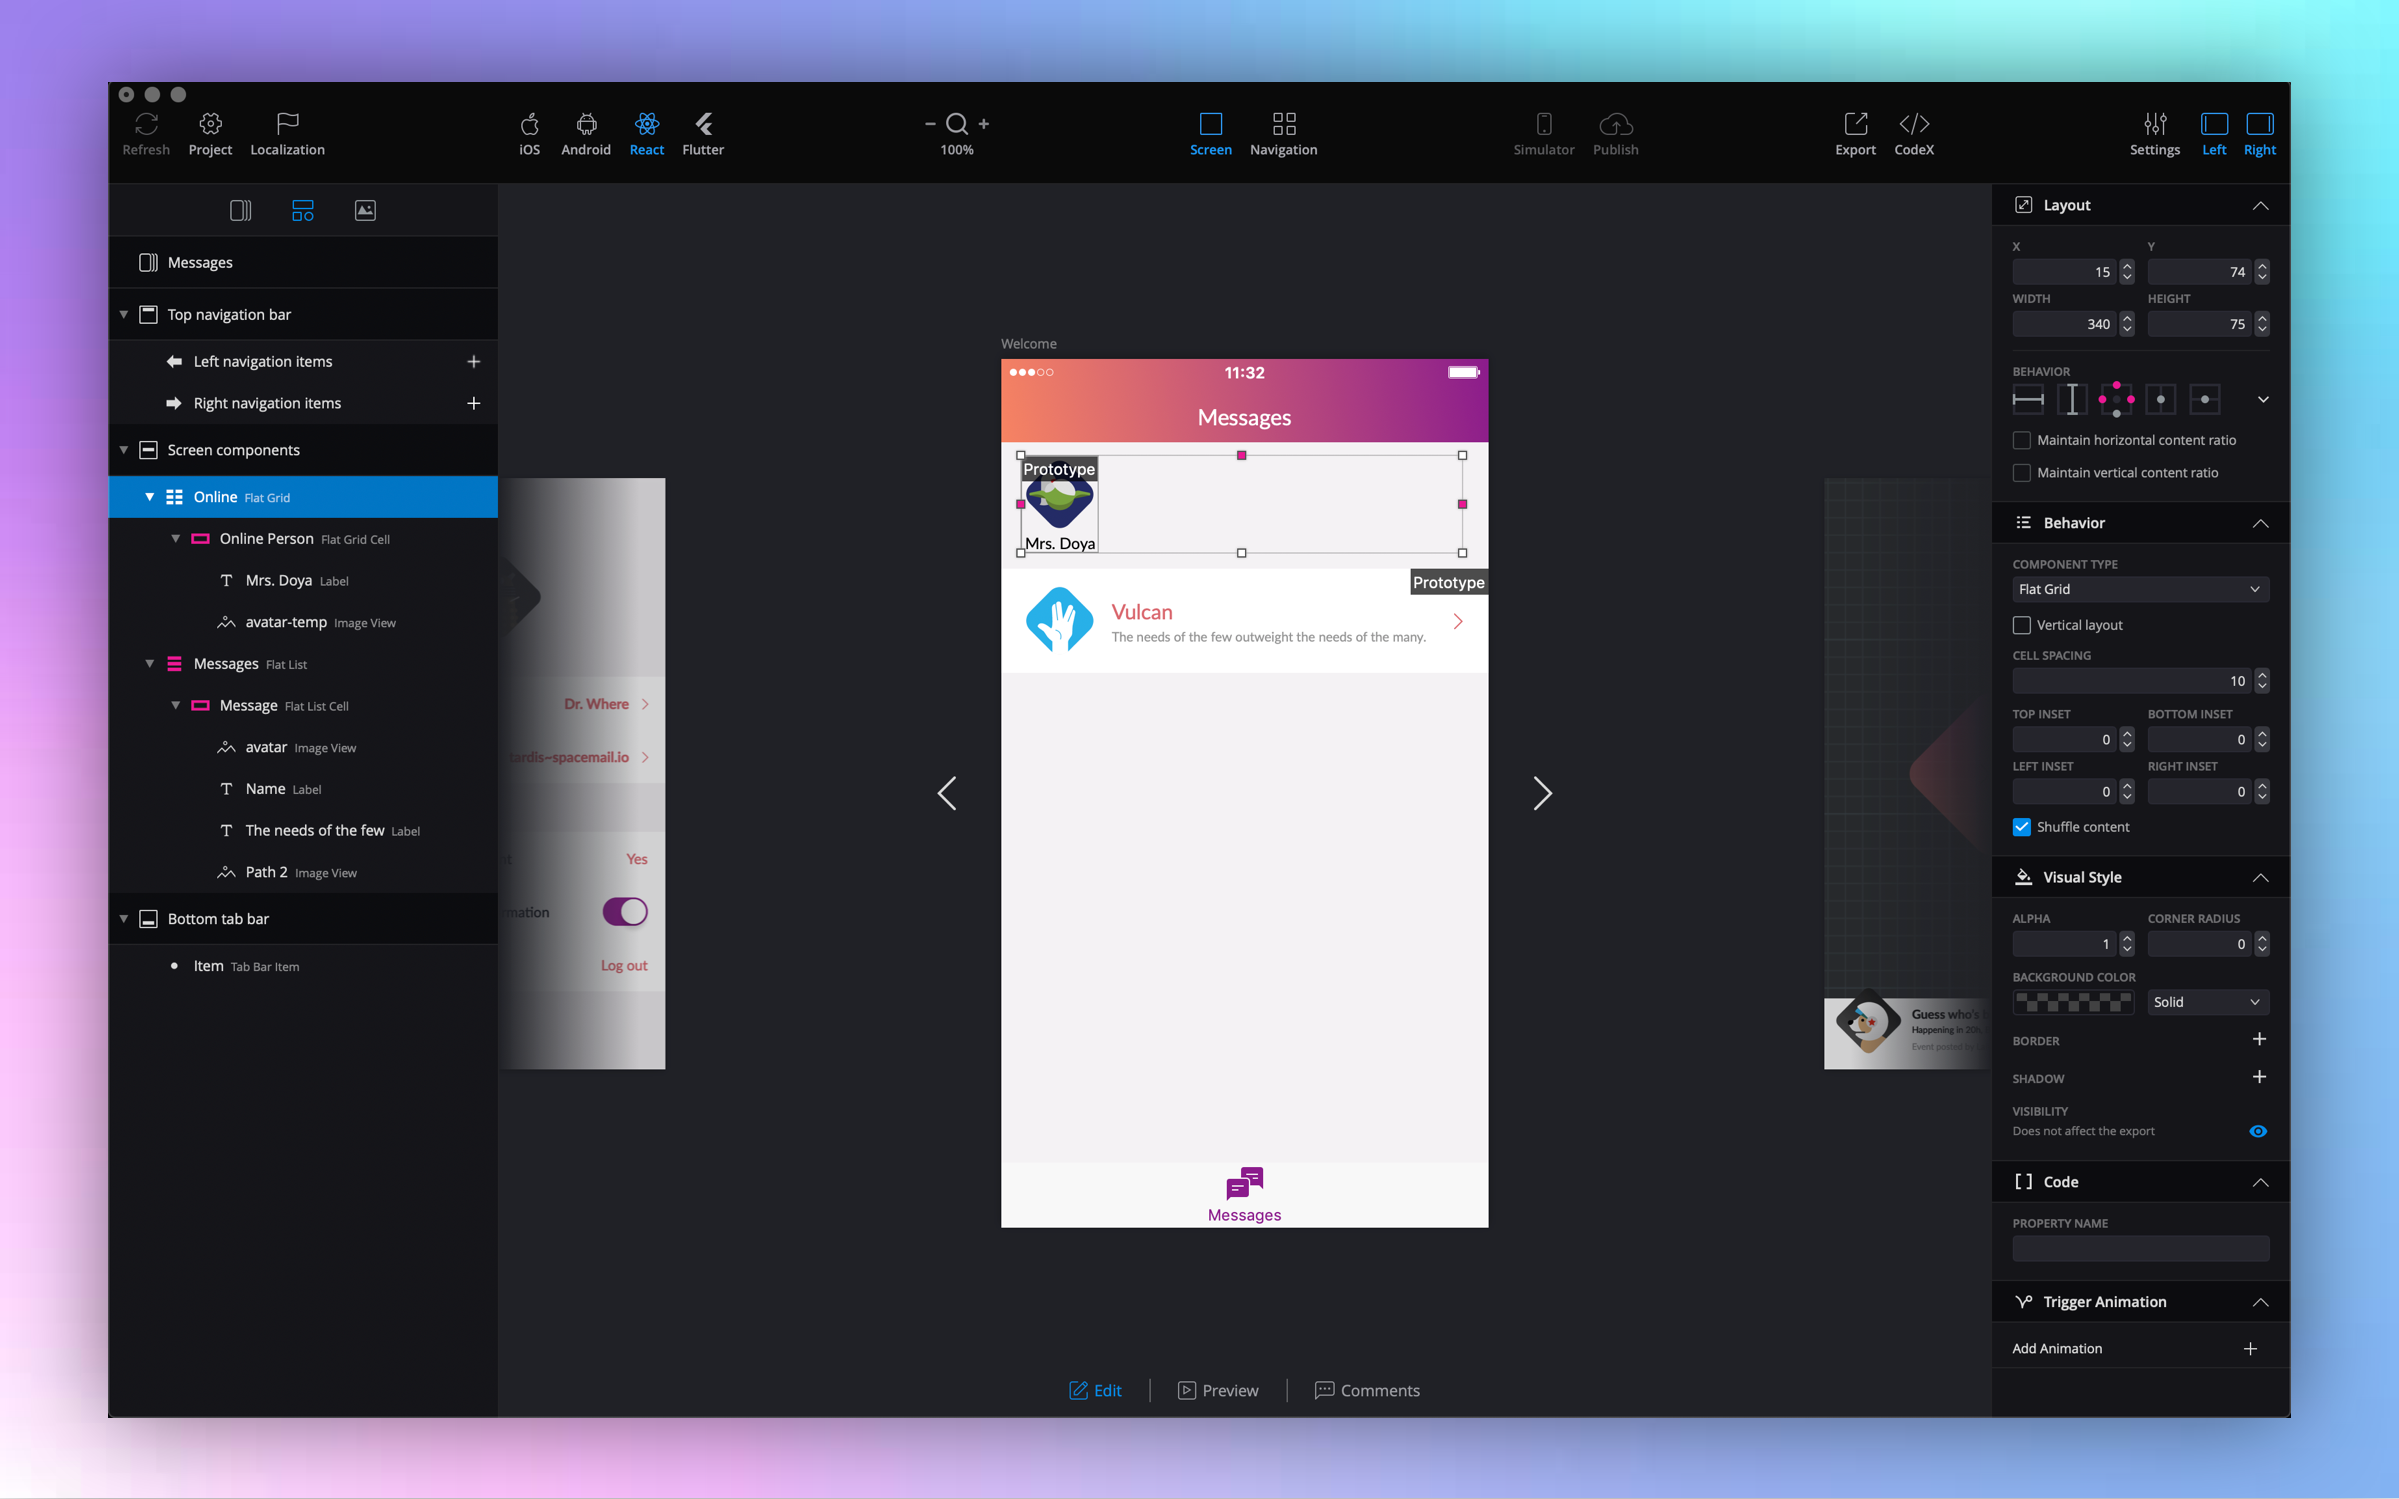Screen dimensions: 2399x1499
Task: Click the Export icon
Action: click(x=1855, y=124)
